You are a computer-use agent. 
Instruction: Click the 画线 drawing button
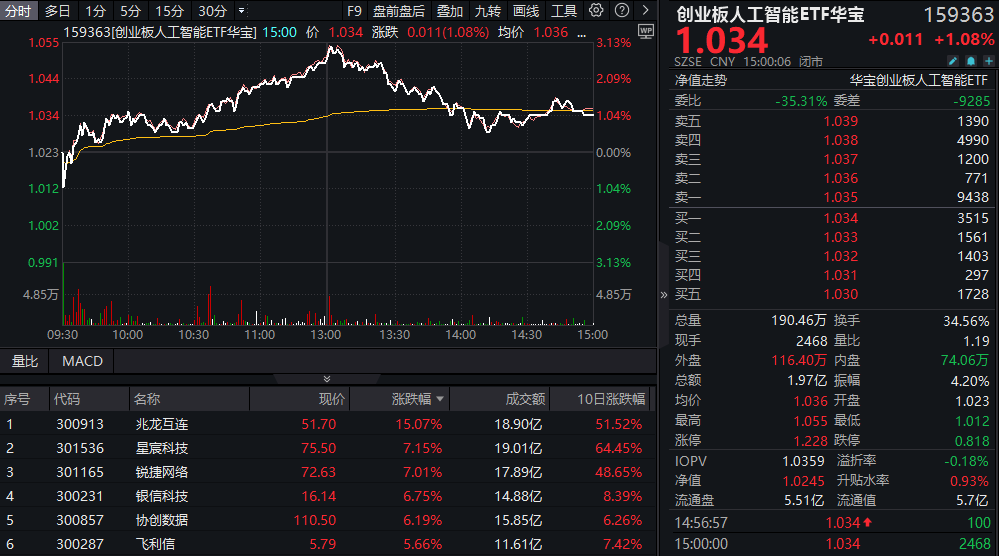(x=526, y=11)
